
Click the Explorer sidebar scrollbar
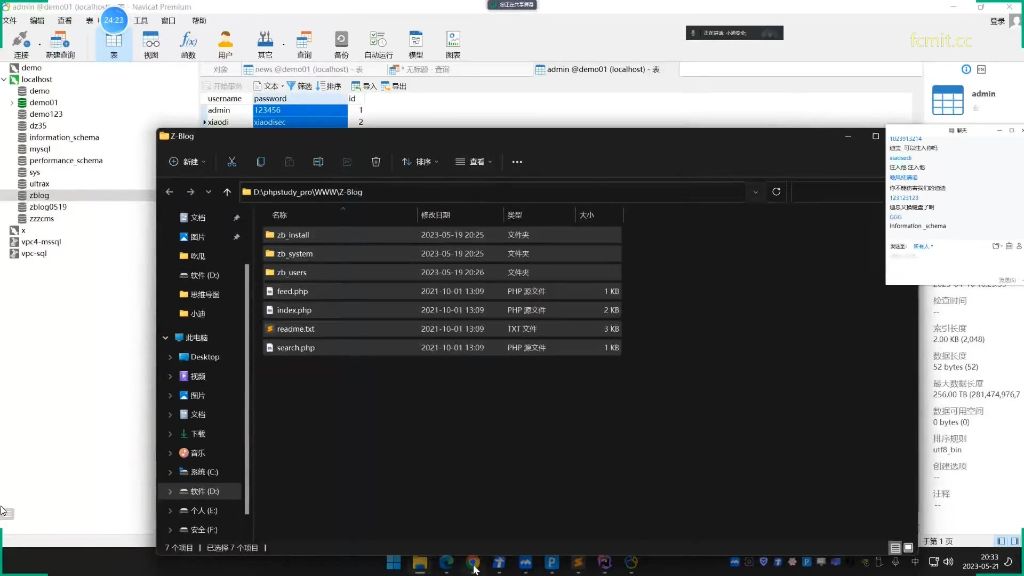tap(247, 389)
